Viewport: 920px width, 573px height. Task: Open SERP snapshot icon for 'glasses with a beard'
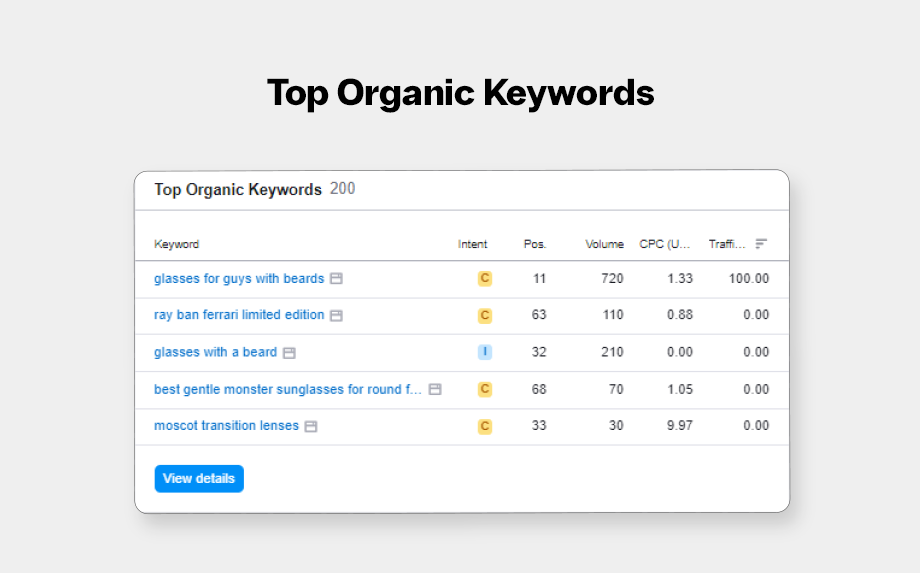tap(289, 353)
